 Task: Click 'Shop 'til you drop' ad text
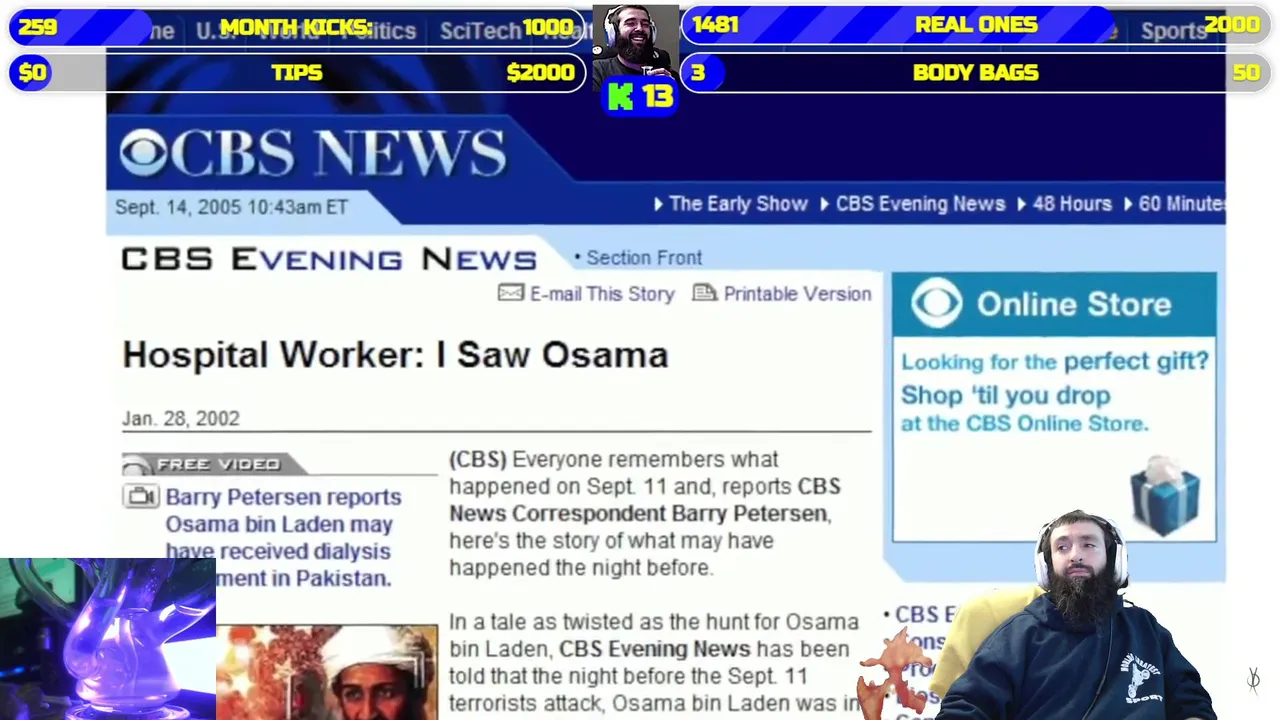(x=1005, y=395)
